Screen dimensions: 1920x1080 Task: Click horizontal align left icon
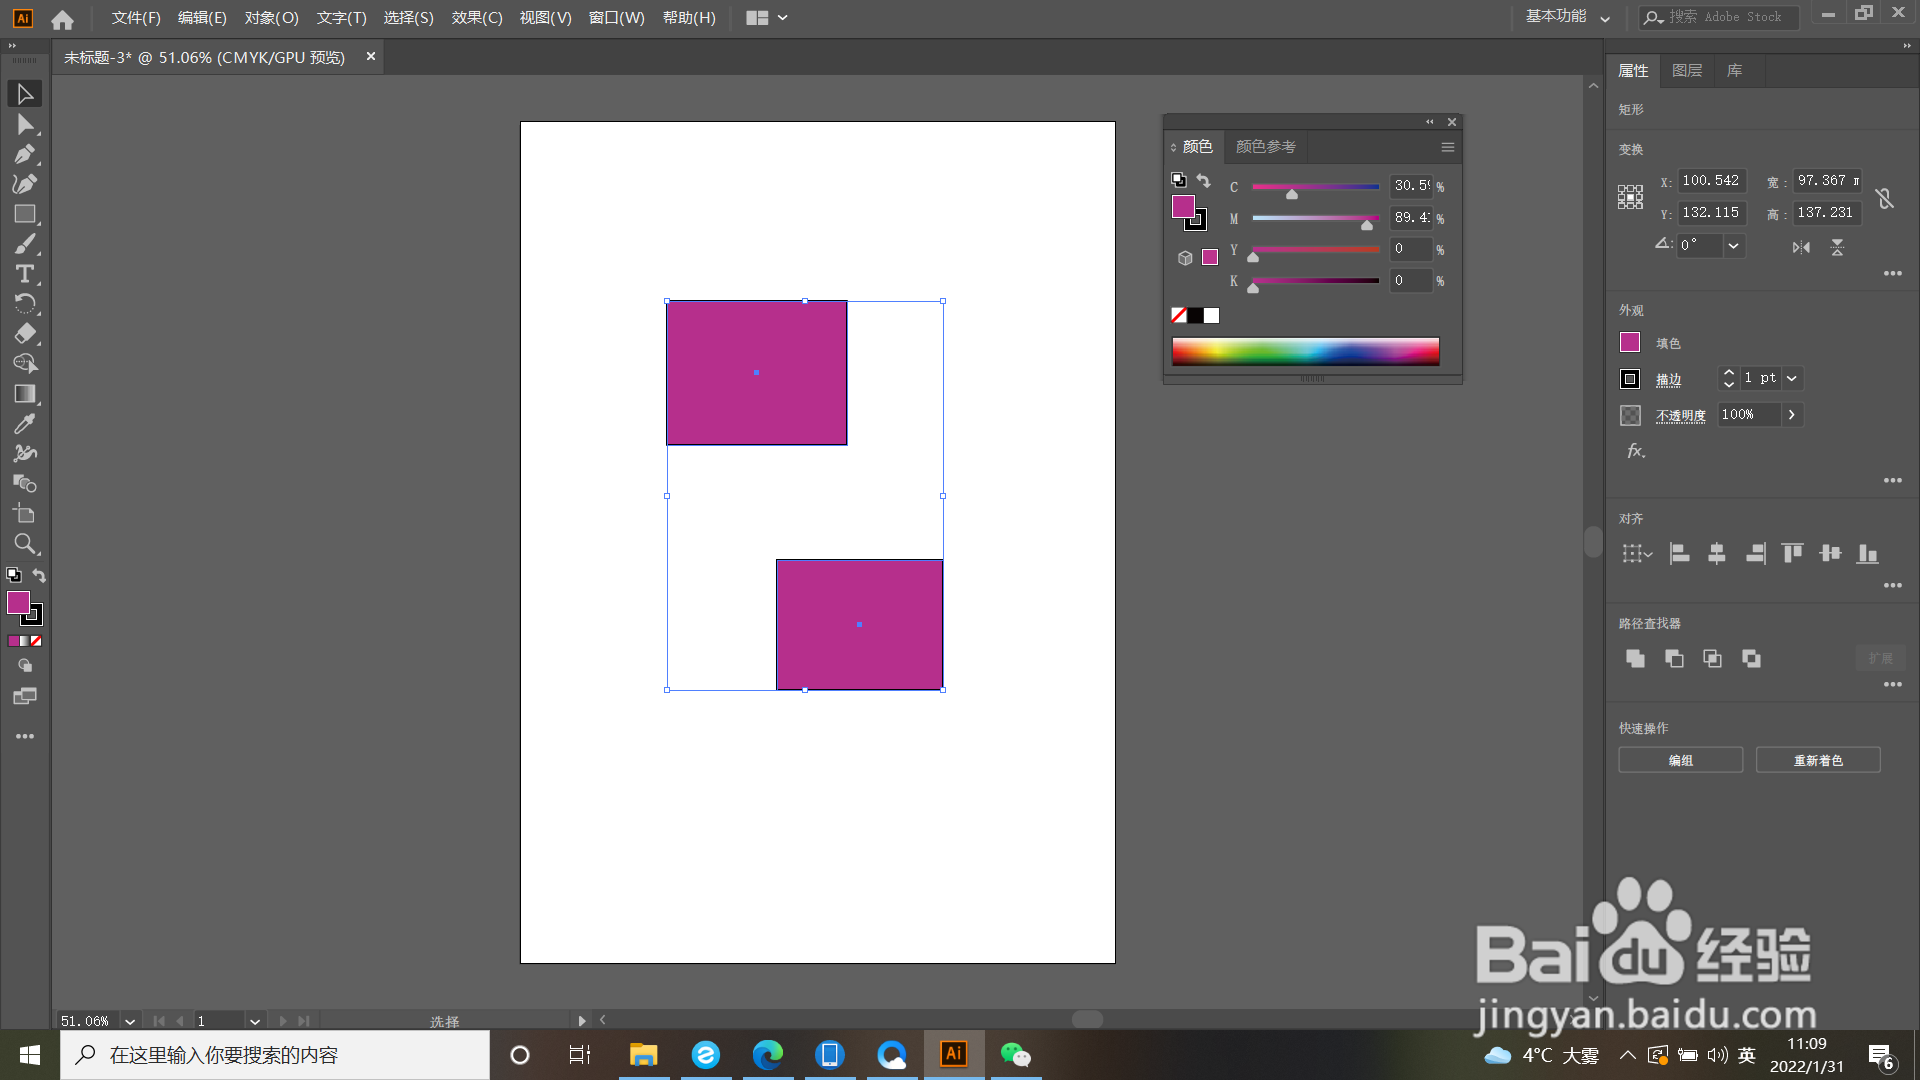click(x=1679, y=554)
